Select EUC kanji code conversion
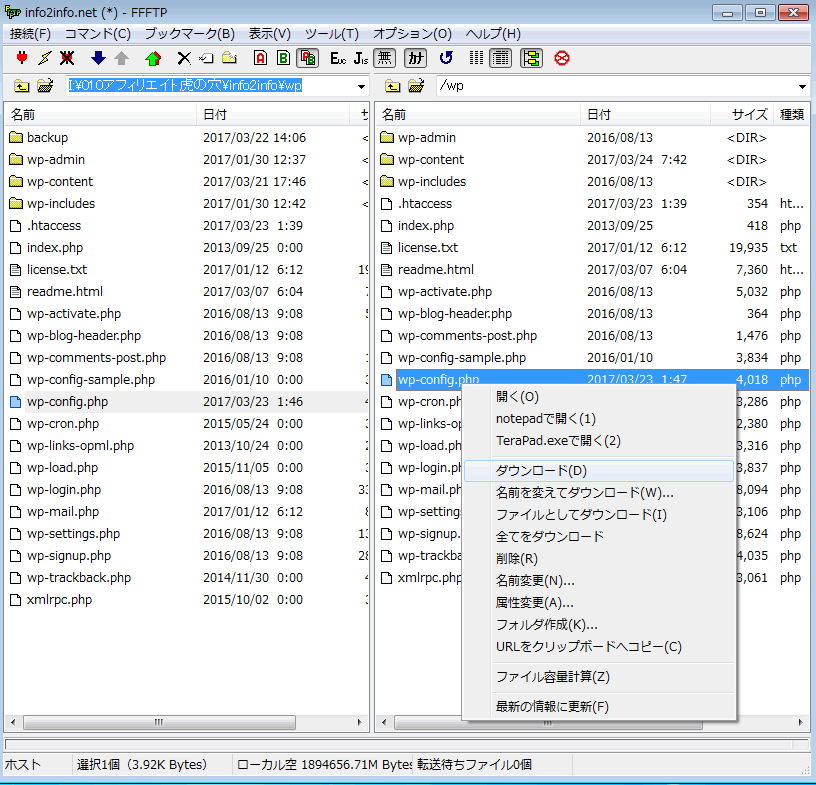The width and height of the screenshot is (816, 785). (x=338, y=58)
